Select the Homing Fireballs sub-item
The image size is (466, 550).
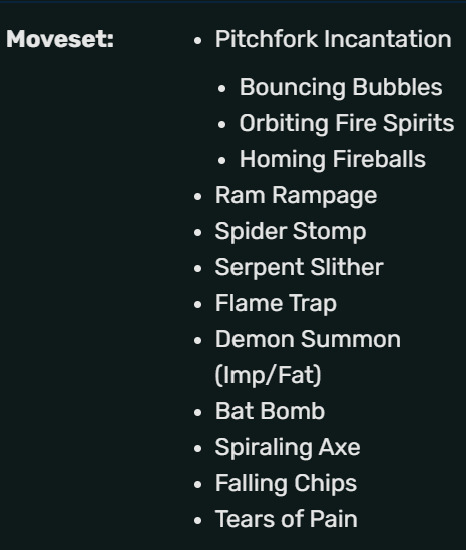(x=333, y=159)
